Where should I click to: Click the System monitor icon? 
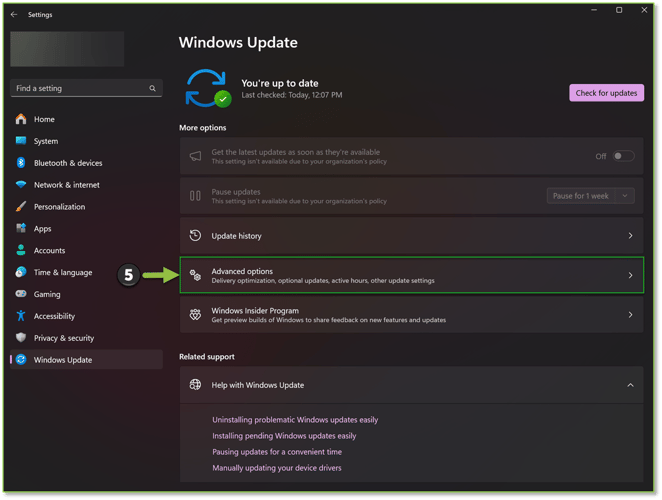point(21,141)
